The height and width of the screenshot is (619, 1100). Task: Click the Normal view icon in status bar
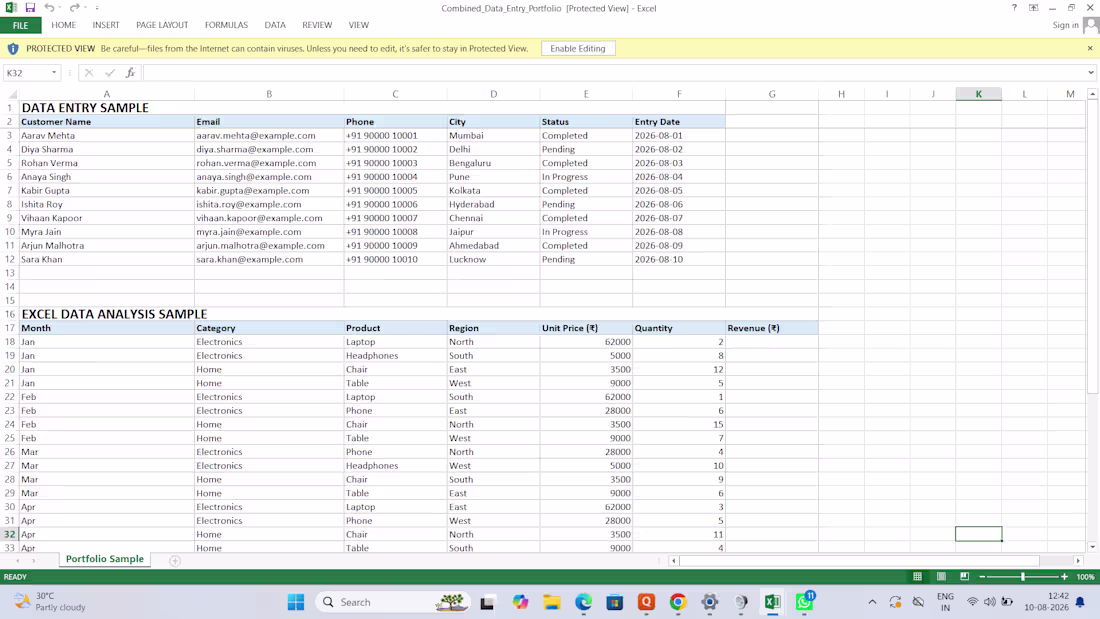[917, 576]
